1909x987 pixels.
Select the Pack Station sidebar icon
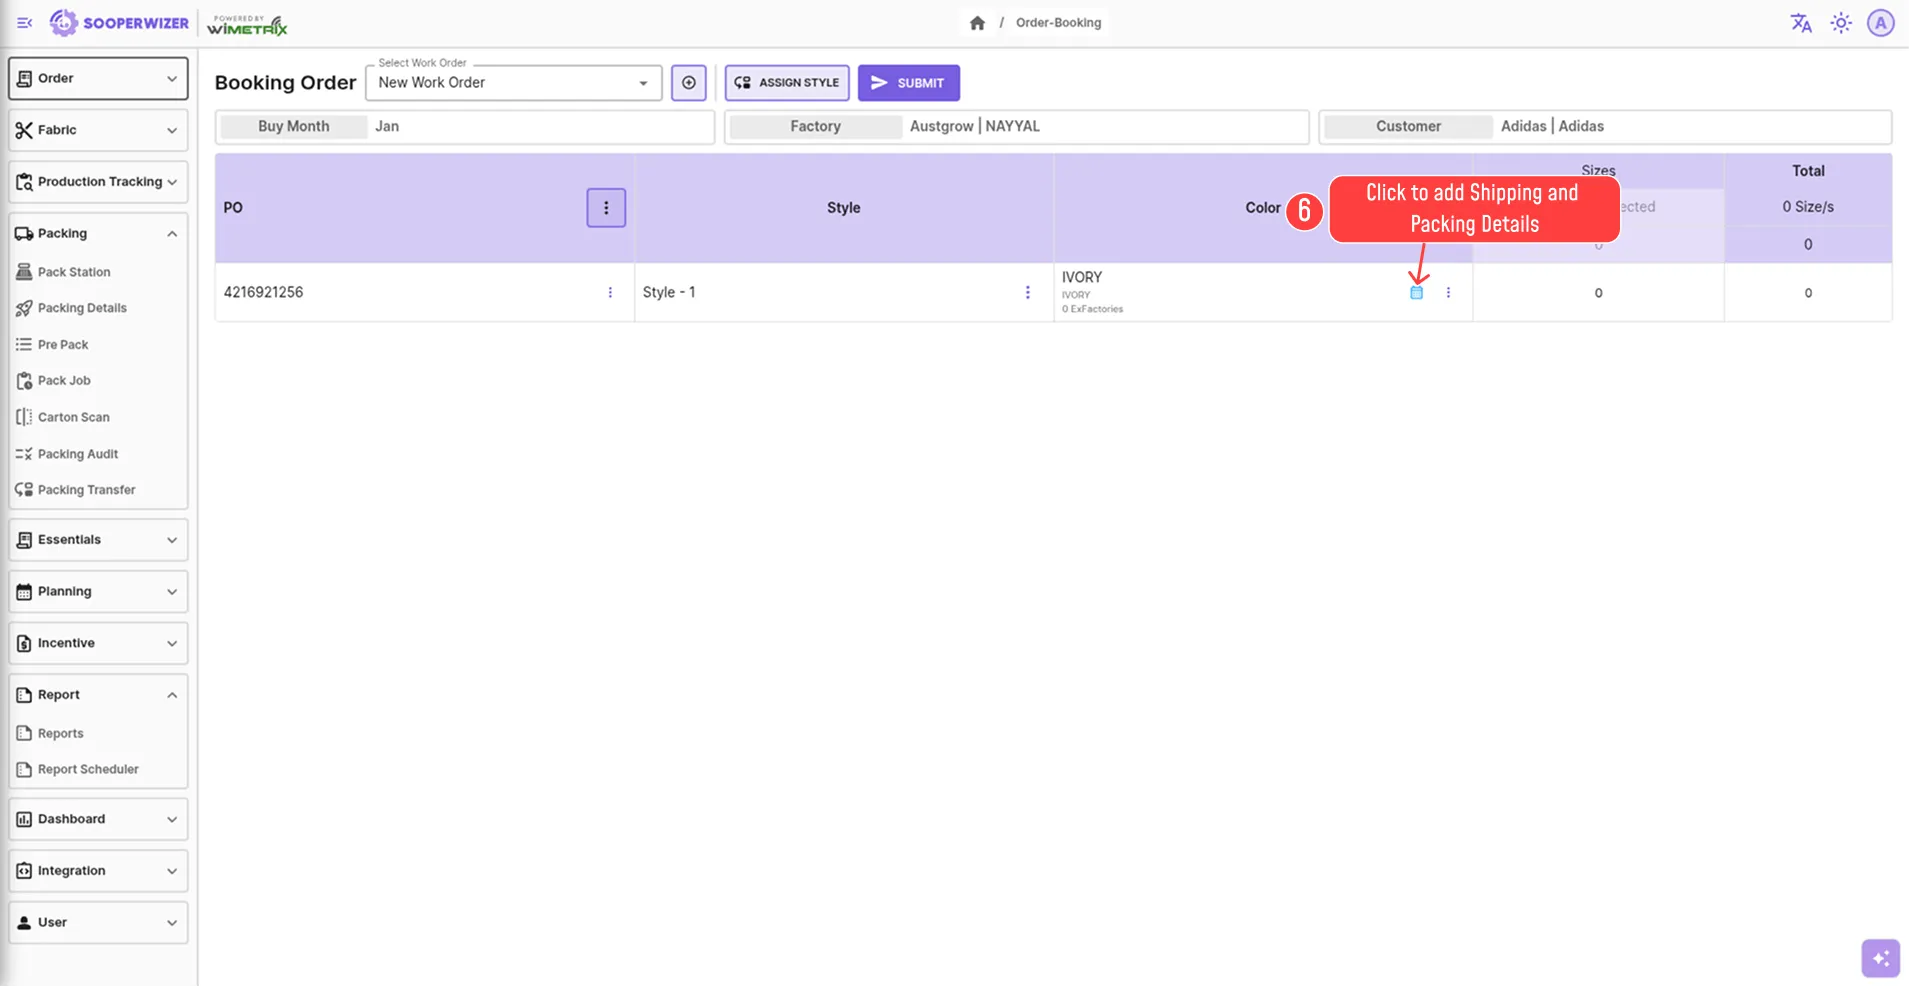(x=26, y=271)
